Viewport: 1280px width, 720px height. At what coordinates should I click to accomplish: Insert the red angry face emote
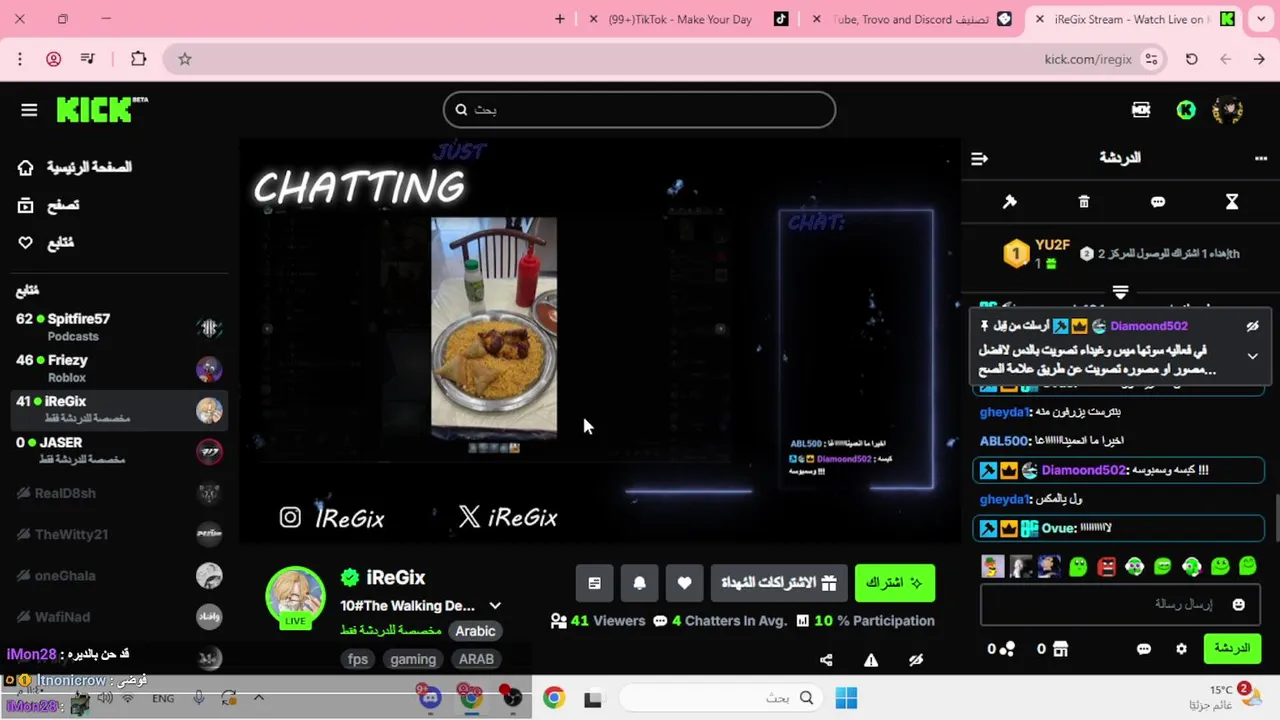pyautogui.click(x=1106, y=567)
